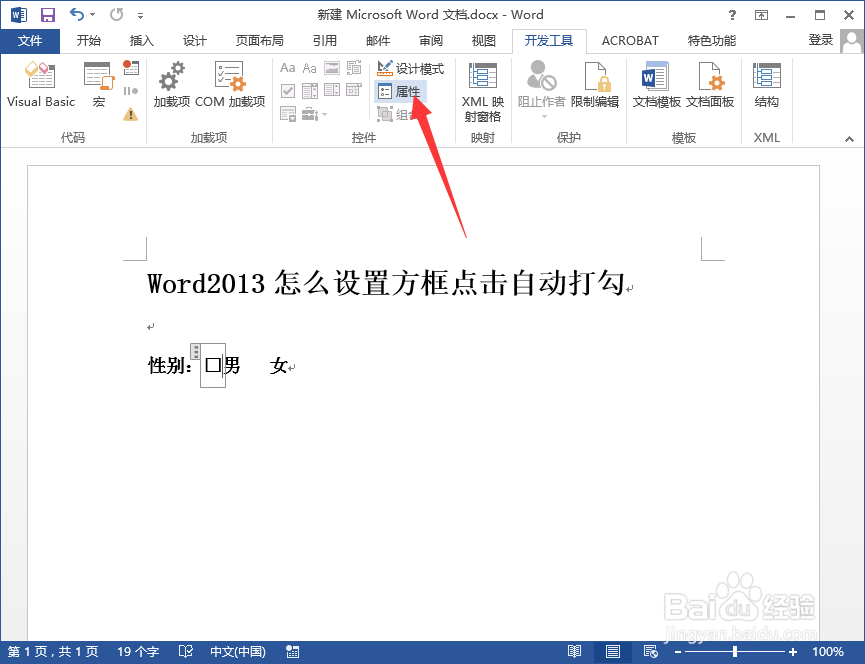Insert a building block gallery control

tap(354, 68)
